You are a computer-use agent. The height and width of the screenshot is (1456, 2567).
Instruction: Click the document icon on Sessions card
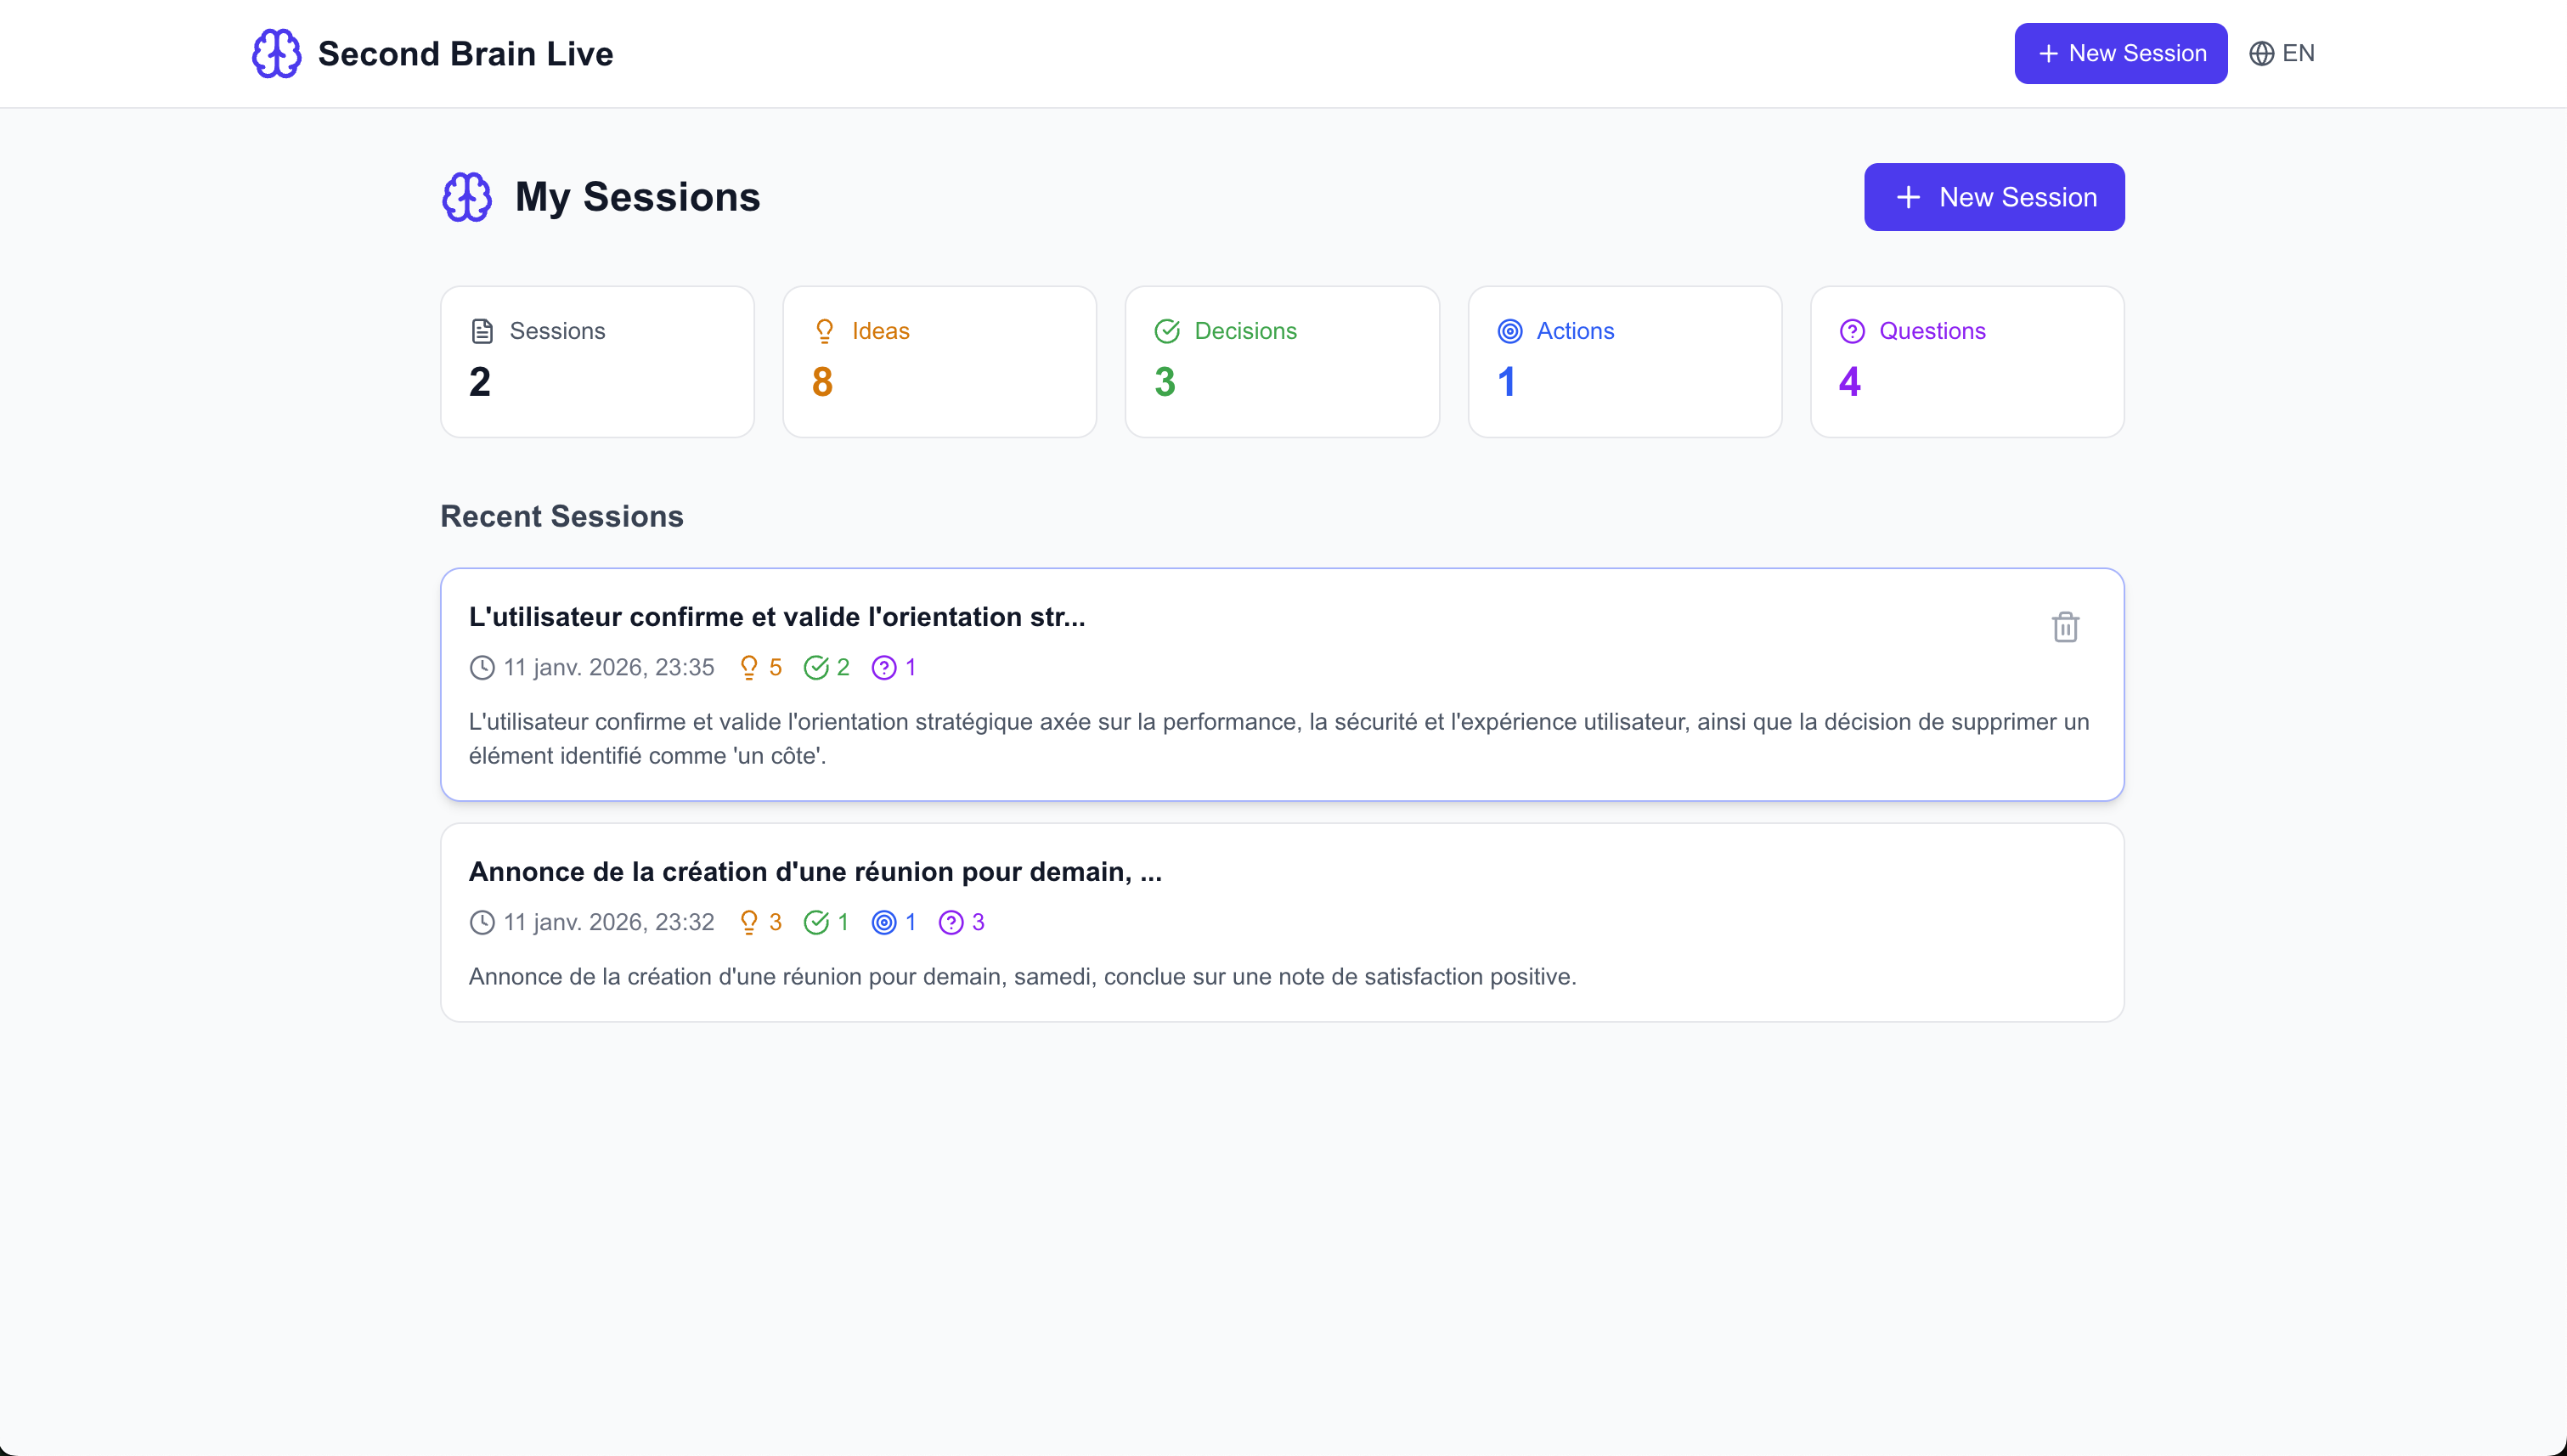pos(482,331)
